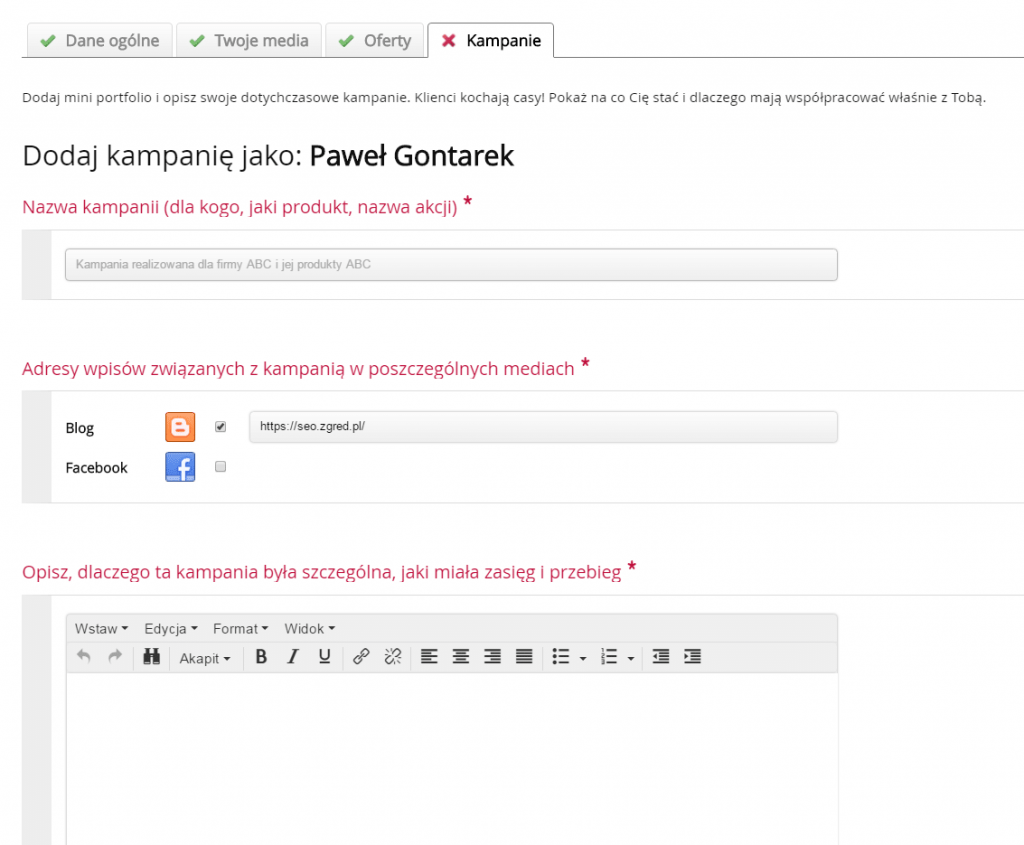Click the find and replace binoculars icon

[x=152, y=657]
